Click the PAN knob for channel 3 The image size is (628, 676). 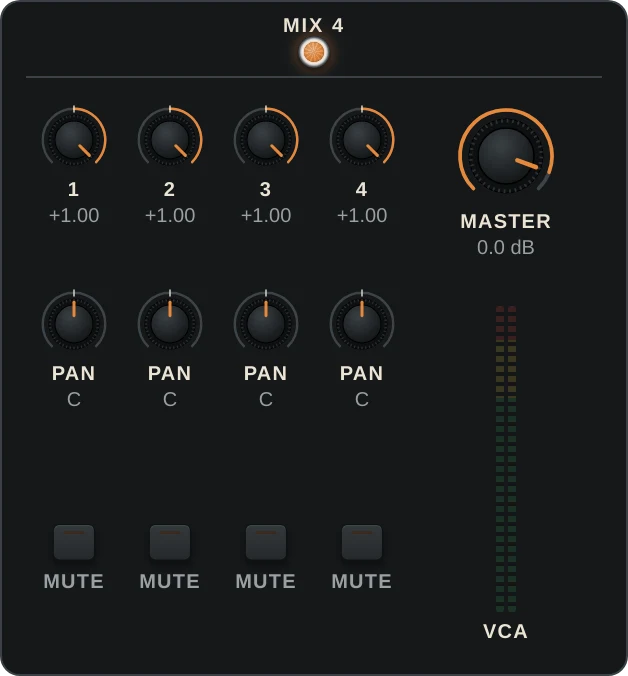(266, 323)
